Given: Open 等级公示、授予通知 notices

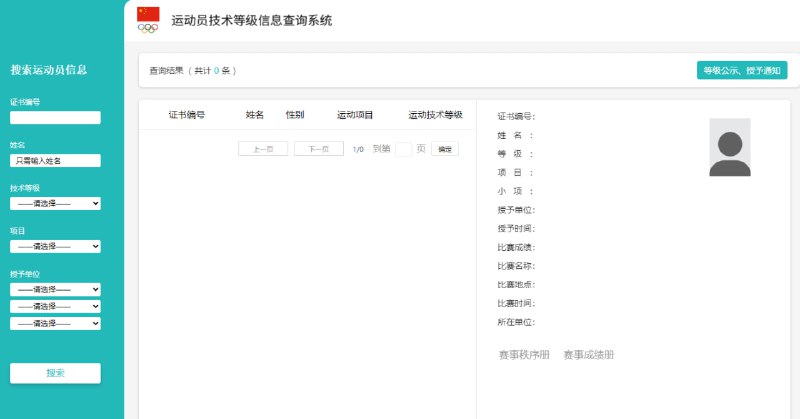Looking at the screenshot, I should click(x=741, y=71).
